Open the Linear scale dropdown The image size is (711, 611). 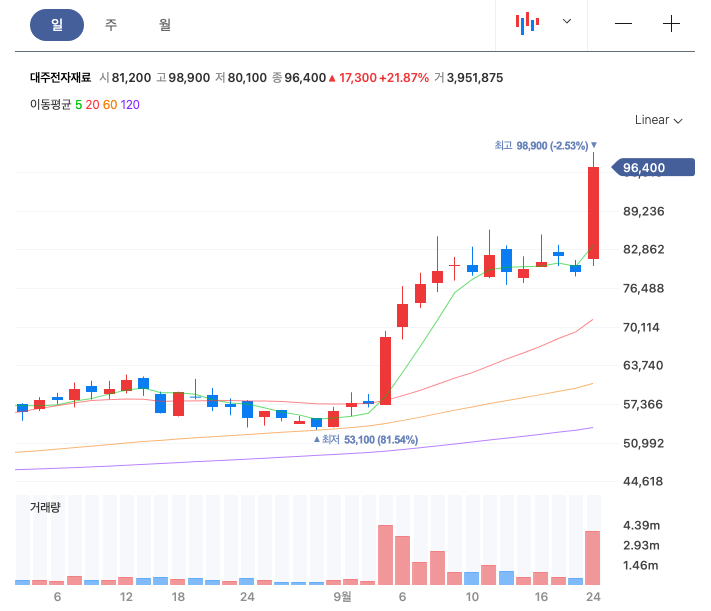(x=658, y=120)
